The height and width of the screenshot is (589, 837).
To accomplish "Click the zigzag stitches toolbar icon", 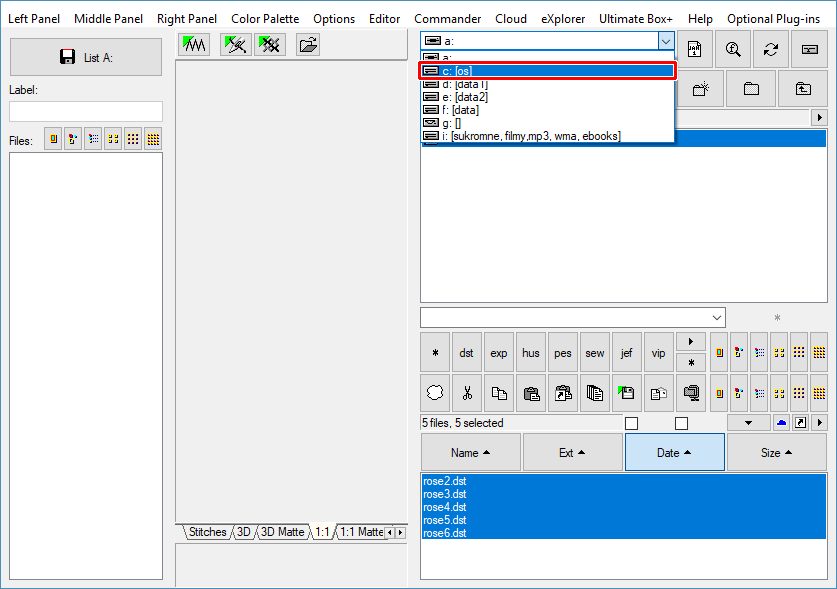I will click(195, 44).
